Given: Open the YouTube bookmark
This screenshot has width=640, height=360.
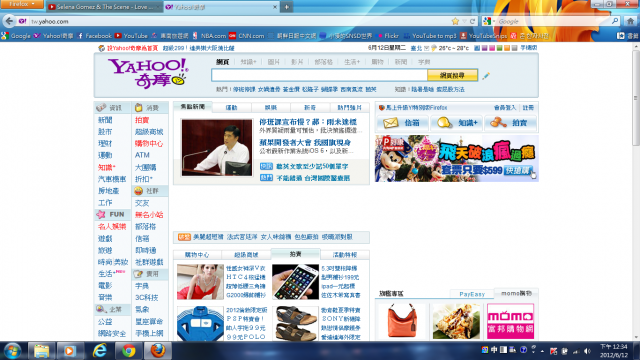Looking at the screenshot, I should (x=131, y=36).
